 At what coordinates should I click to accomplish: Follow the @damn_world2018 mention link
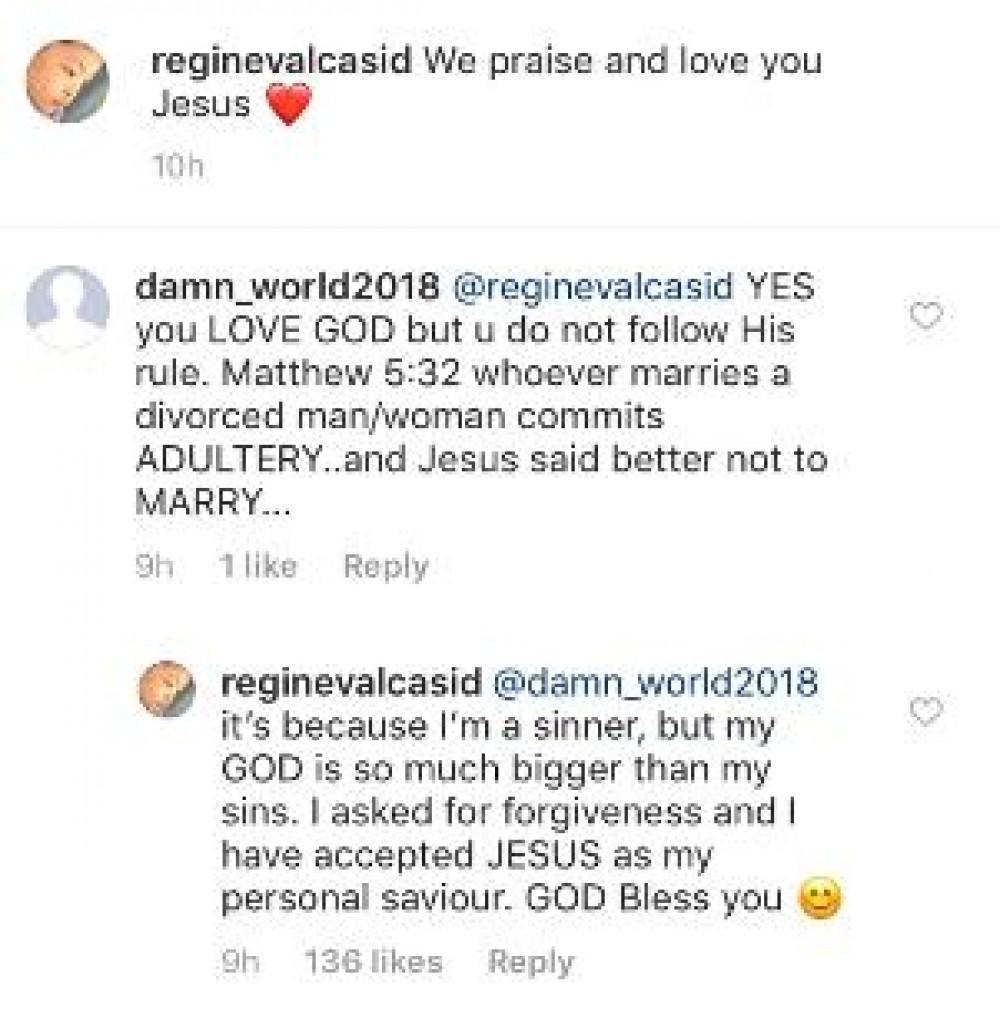656,683
